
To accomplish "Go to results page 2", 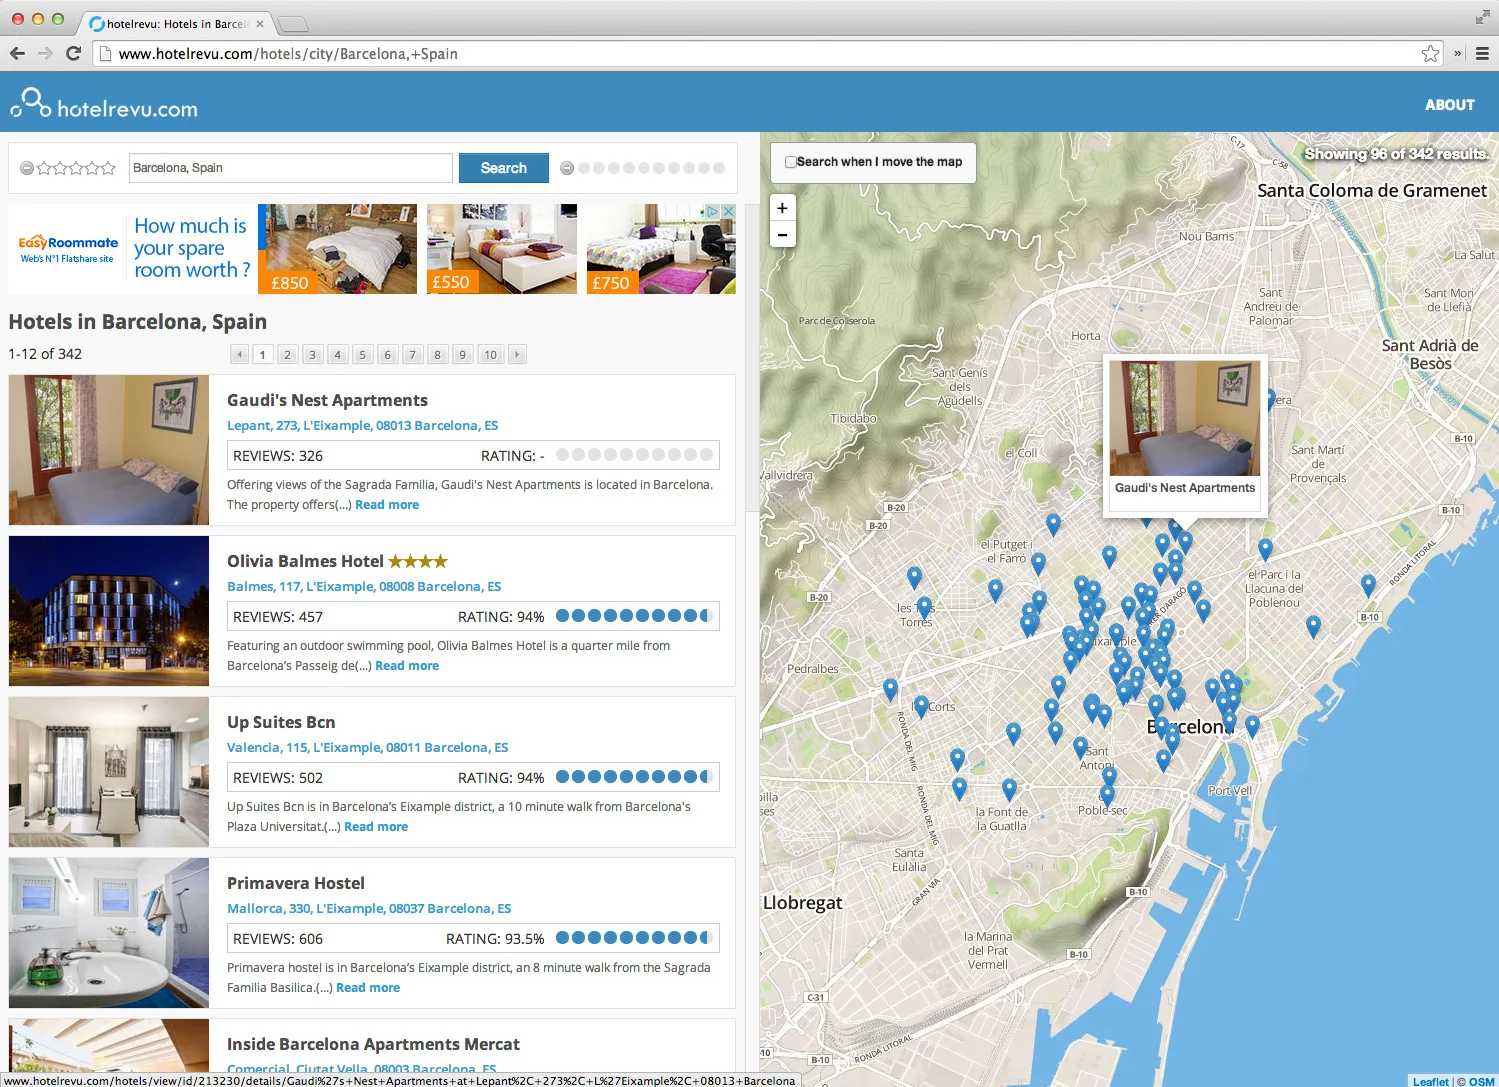I will [x=287, y=354].
